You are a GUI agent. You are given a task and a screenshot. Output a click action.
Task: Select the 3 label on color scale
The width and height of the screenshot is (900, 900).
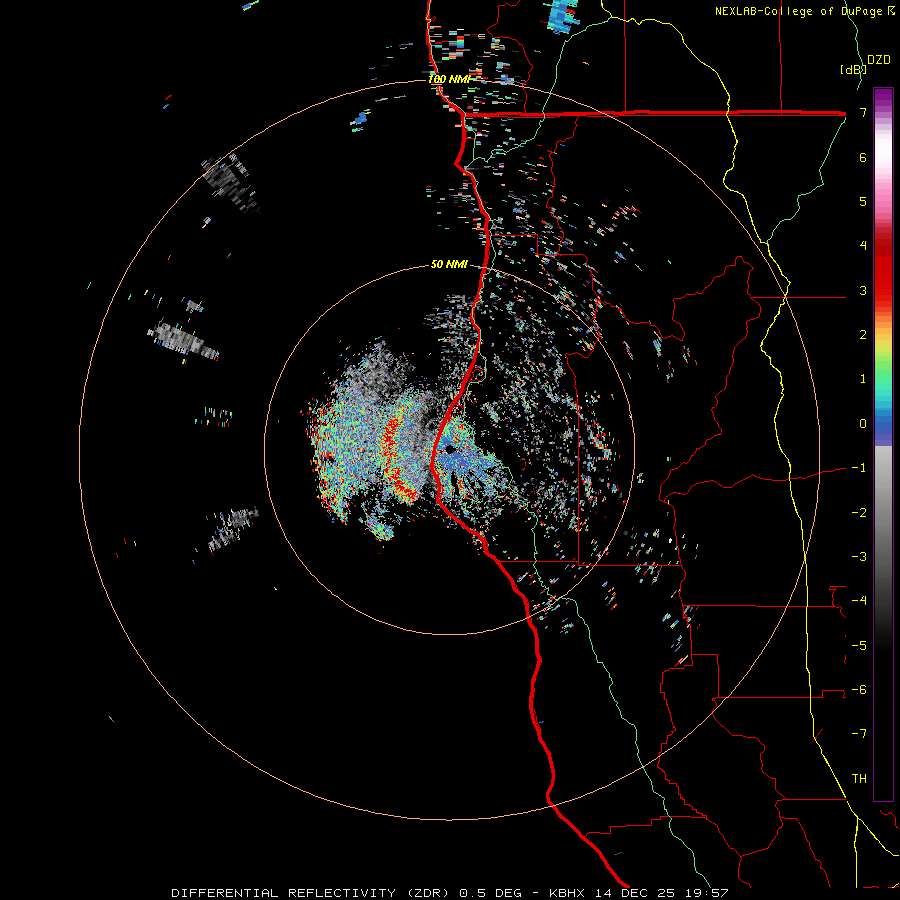point(863,290)
